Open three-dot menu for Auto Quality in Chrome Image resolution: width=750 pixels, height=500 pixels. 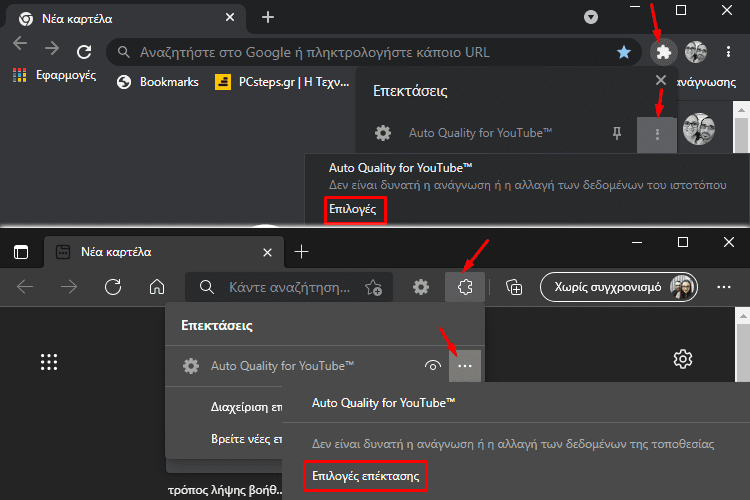[657, 135]
